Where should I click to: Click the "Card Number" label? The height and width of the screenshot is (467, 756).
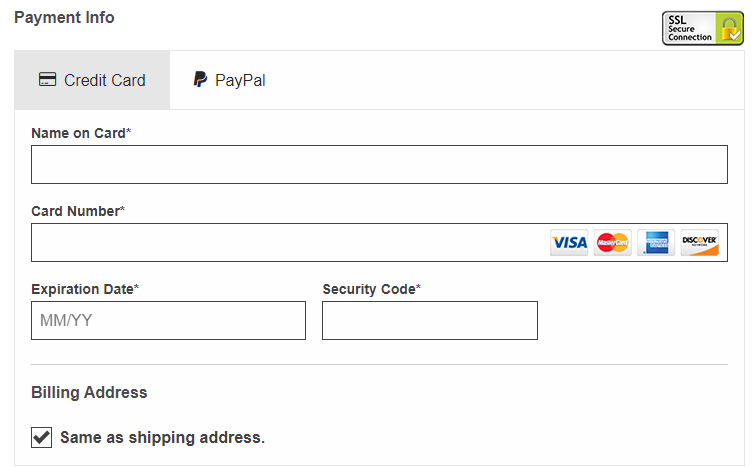[x=75, y=211]
